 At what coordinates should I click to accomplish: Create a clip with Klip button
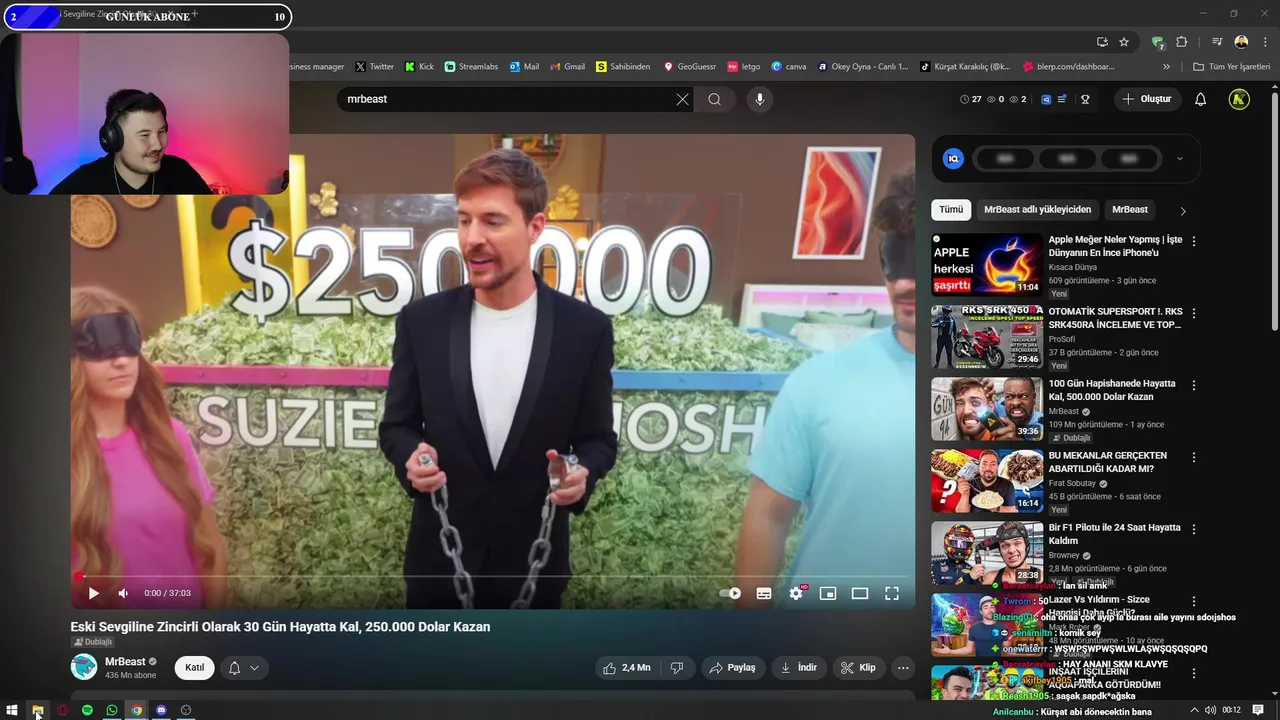859,668
